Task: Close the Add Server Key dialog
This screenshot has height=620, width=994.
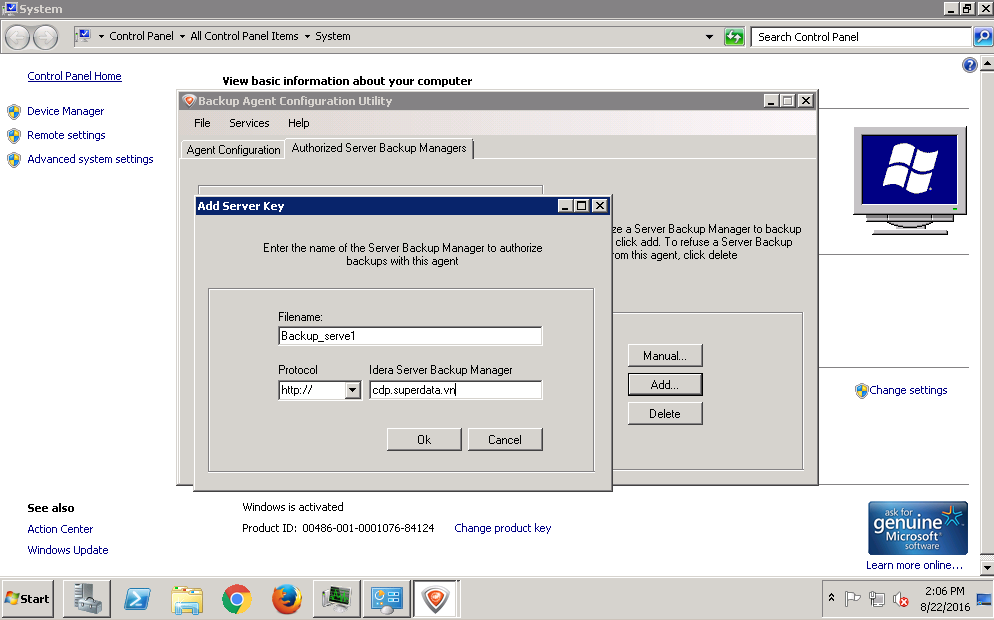Action: pyautogui.click(x=600, y=205)
